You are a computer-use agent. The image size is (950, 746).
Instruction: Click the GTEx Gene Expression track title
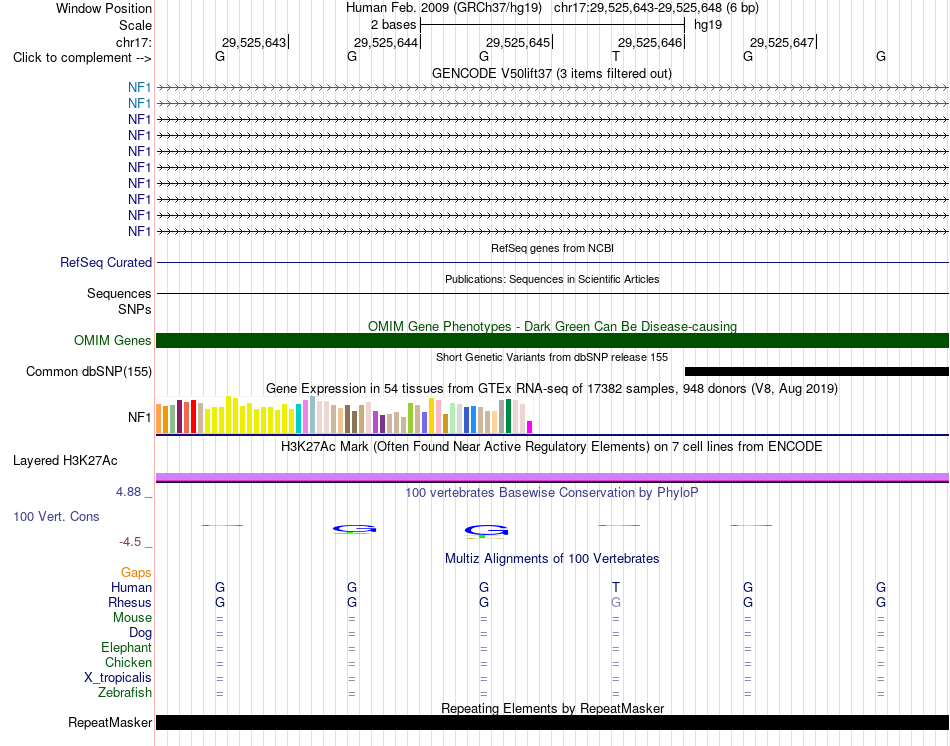pos(552,388)
